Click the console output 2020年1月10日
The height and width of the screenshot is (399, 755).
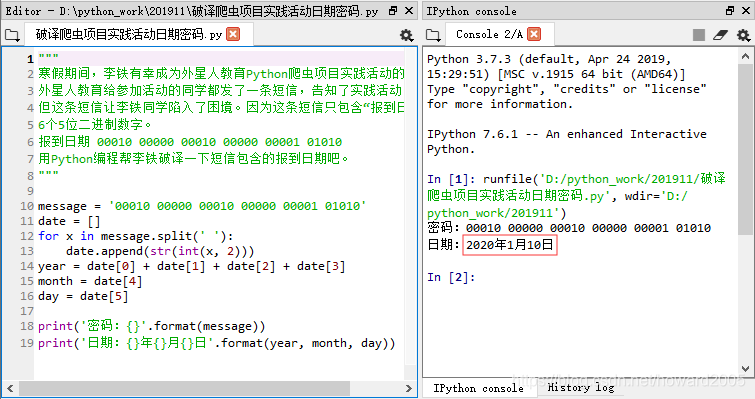pyautogui.click(x=509, y=245)
